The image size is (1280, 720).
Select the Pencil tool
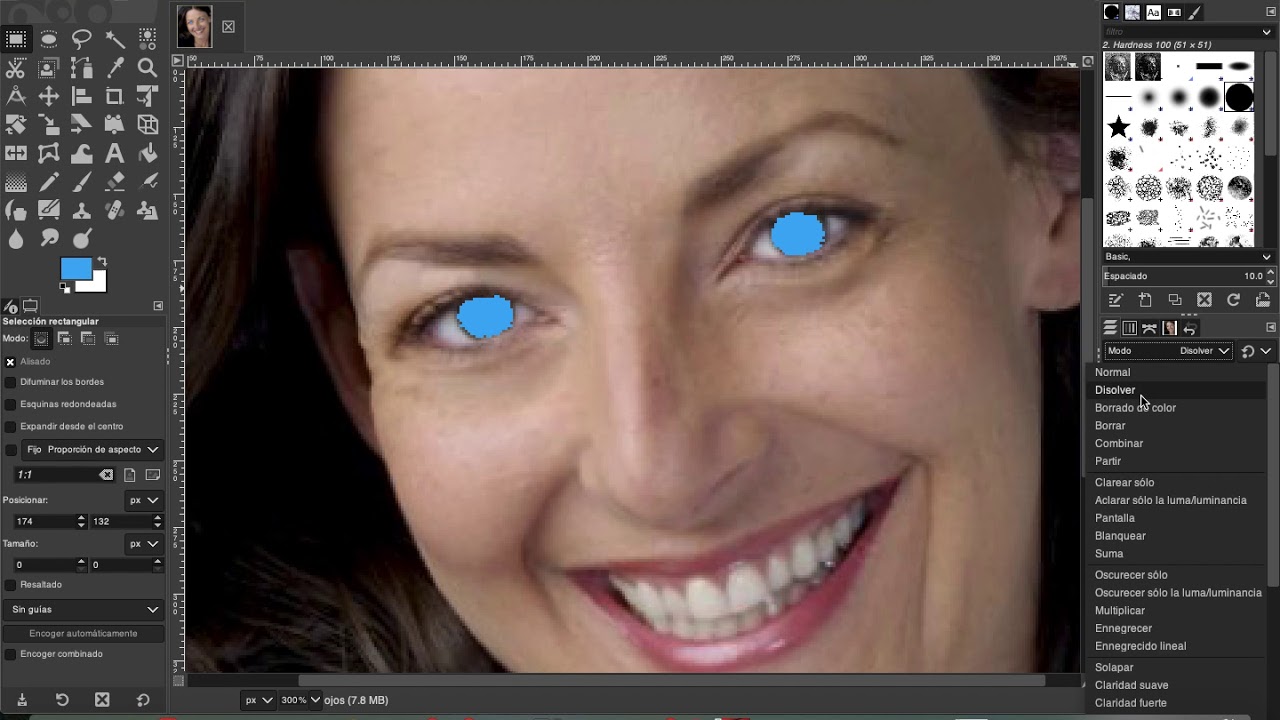(49, 182)
